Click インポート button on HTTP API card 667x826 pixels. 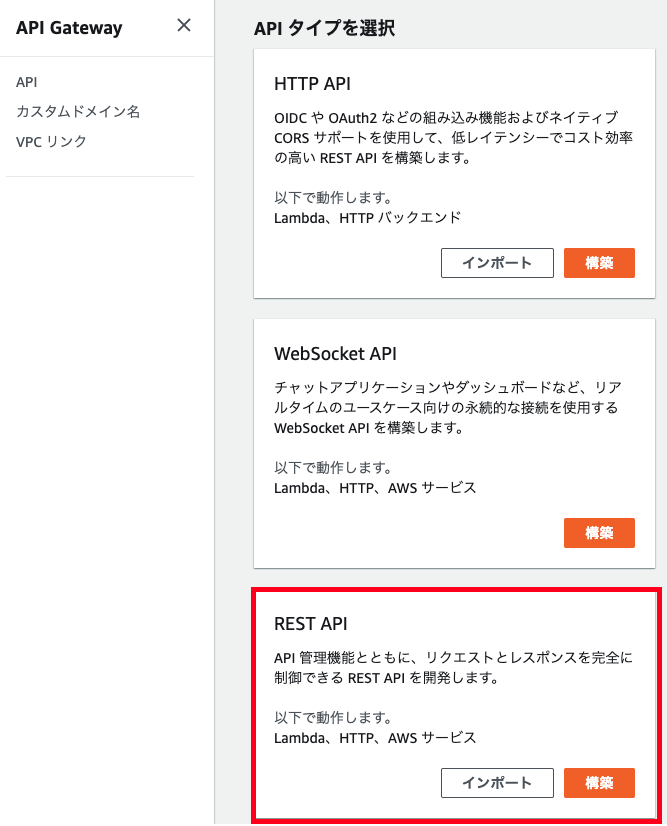pos(497,263)
